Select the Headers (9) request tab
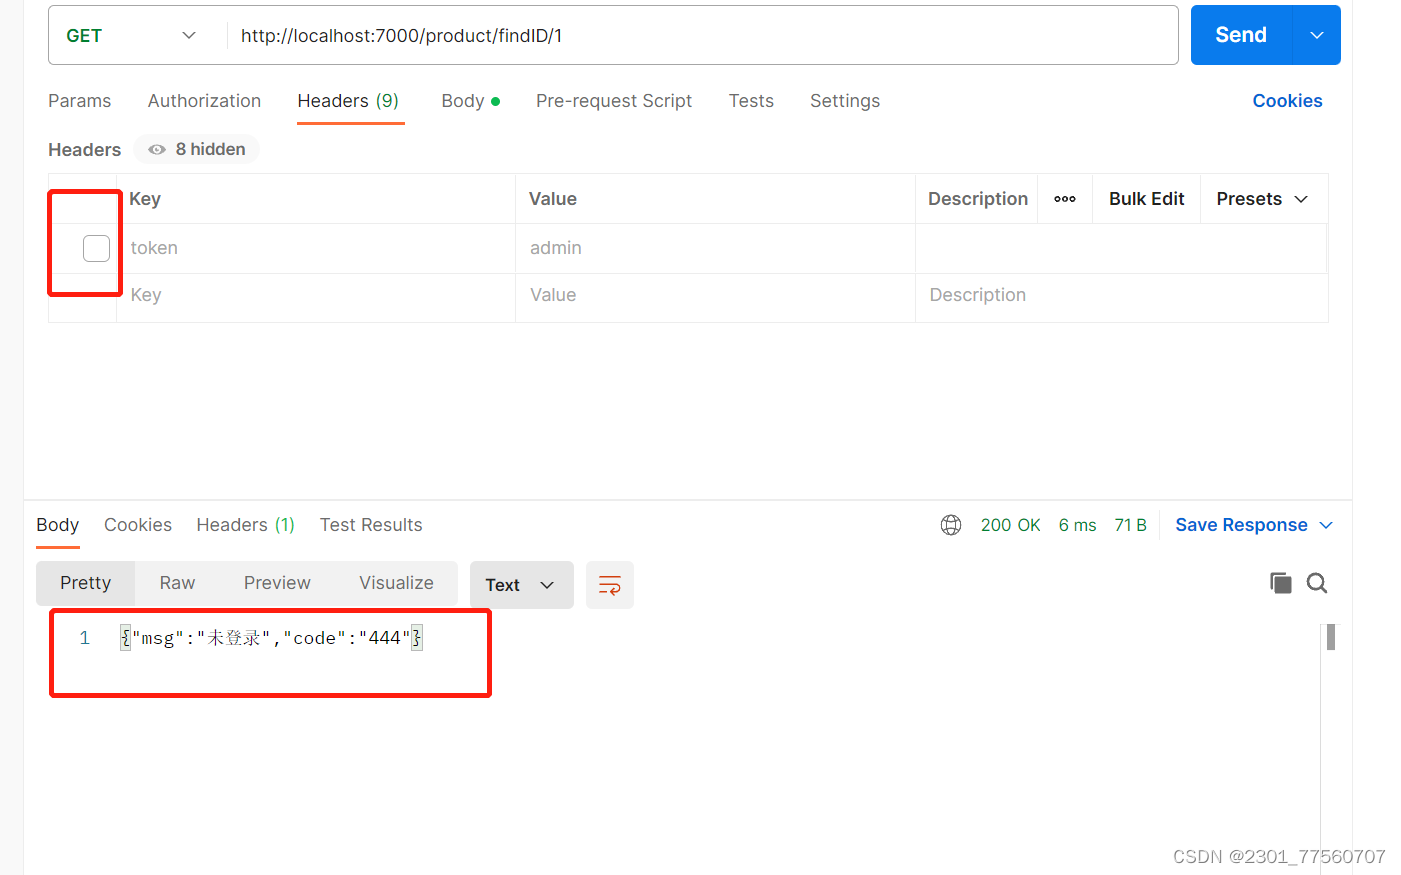Image resolution: width=1401 pixels, height=875 pixels. coord(348,101)
